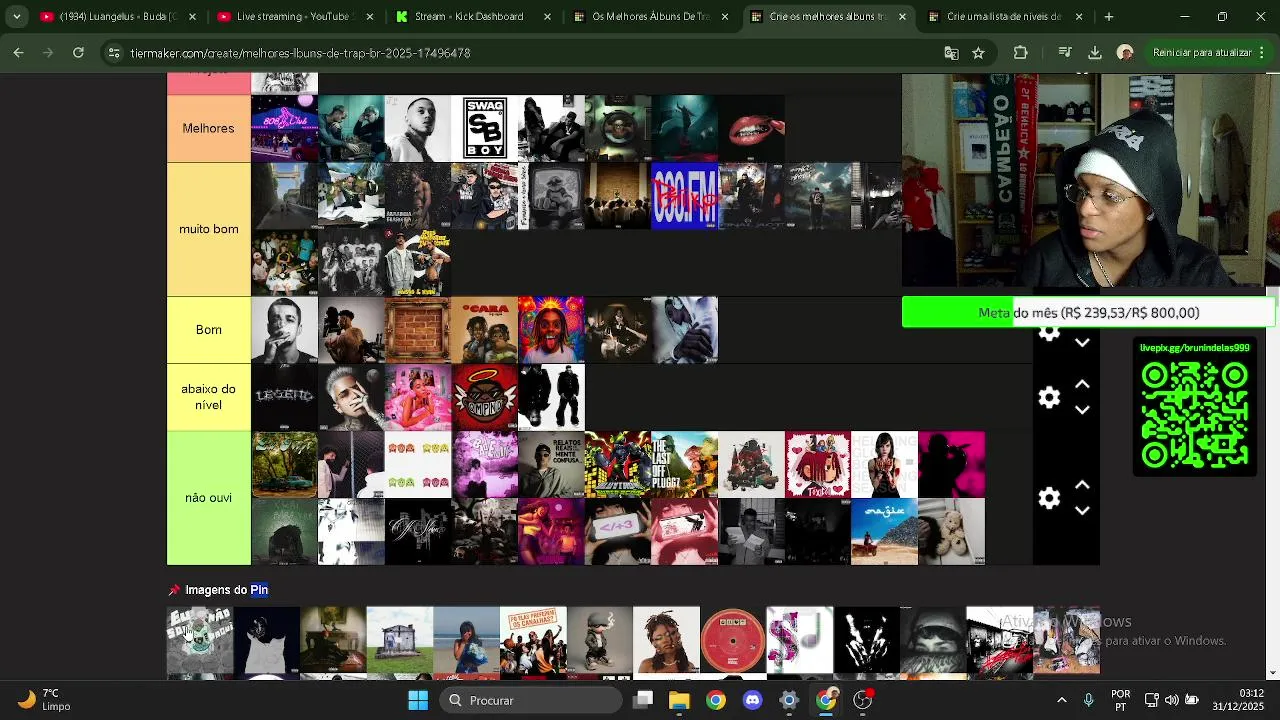
Task: Open the Windows Start menu
Action: pos(418,700)
